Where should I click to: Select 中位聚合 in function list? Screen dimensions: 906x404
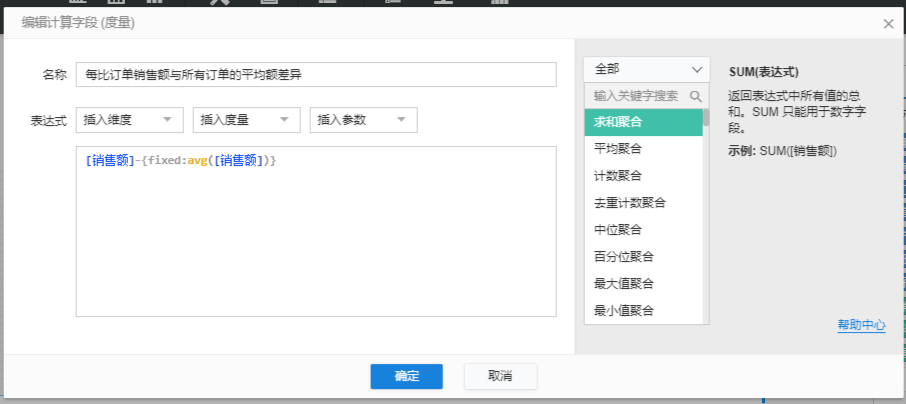pyautogui.click(x=643, y=229)
